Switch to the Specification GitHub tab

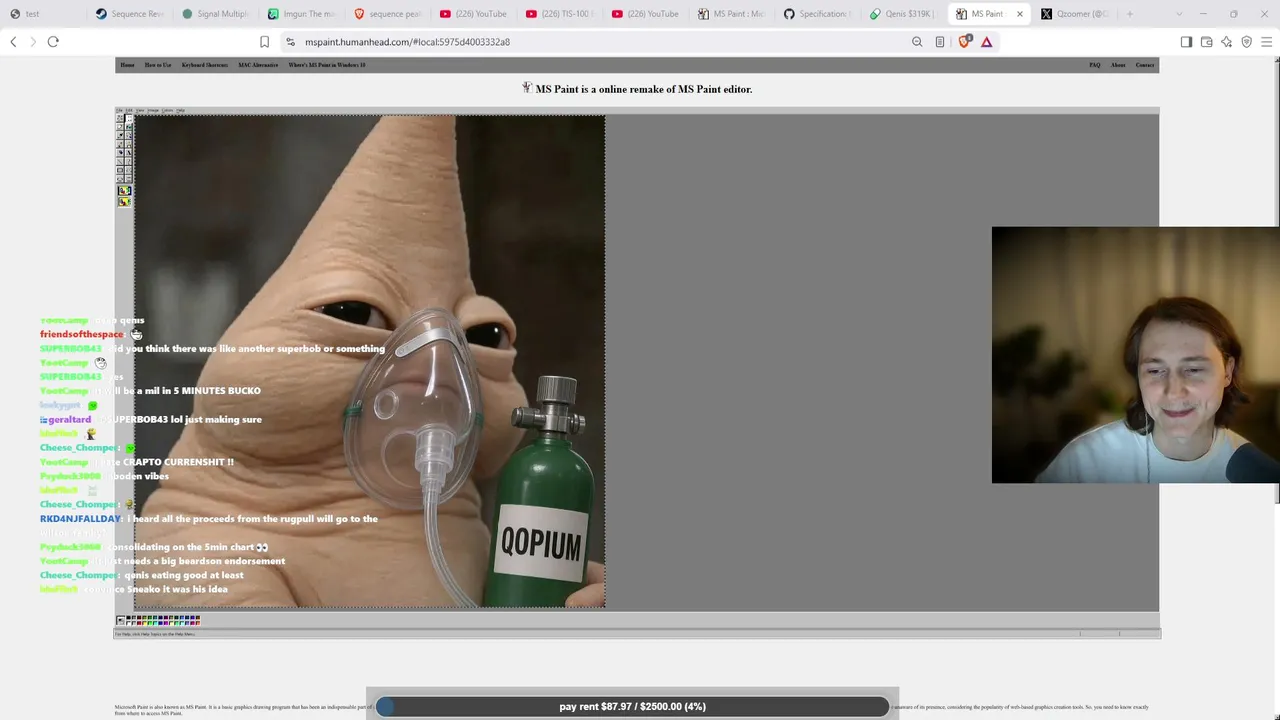click(x=818, y=14)
